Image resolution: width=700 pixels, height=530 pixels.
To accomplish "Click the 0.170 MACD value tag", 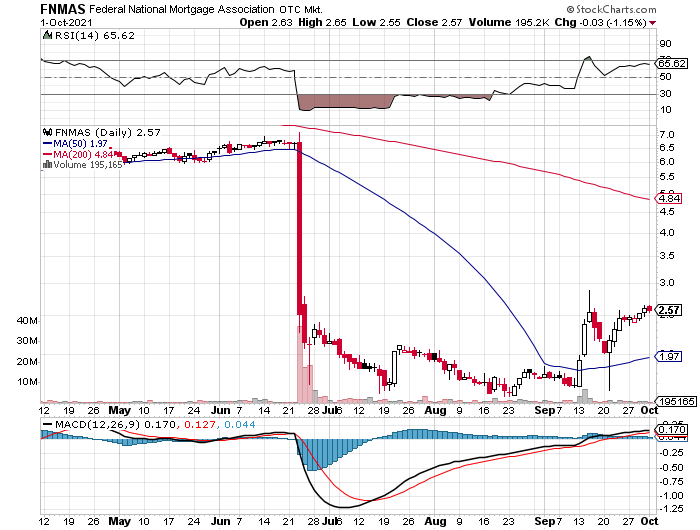I will (671, 430).
